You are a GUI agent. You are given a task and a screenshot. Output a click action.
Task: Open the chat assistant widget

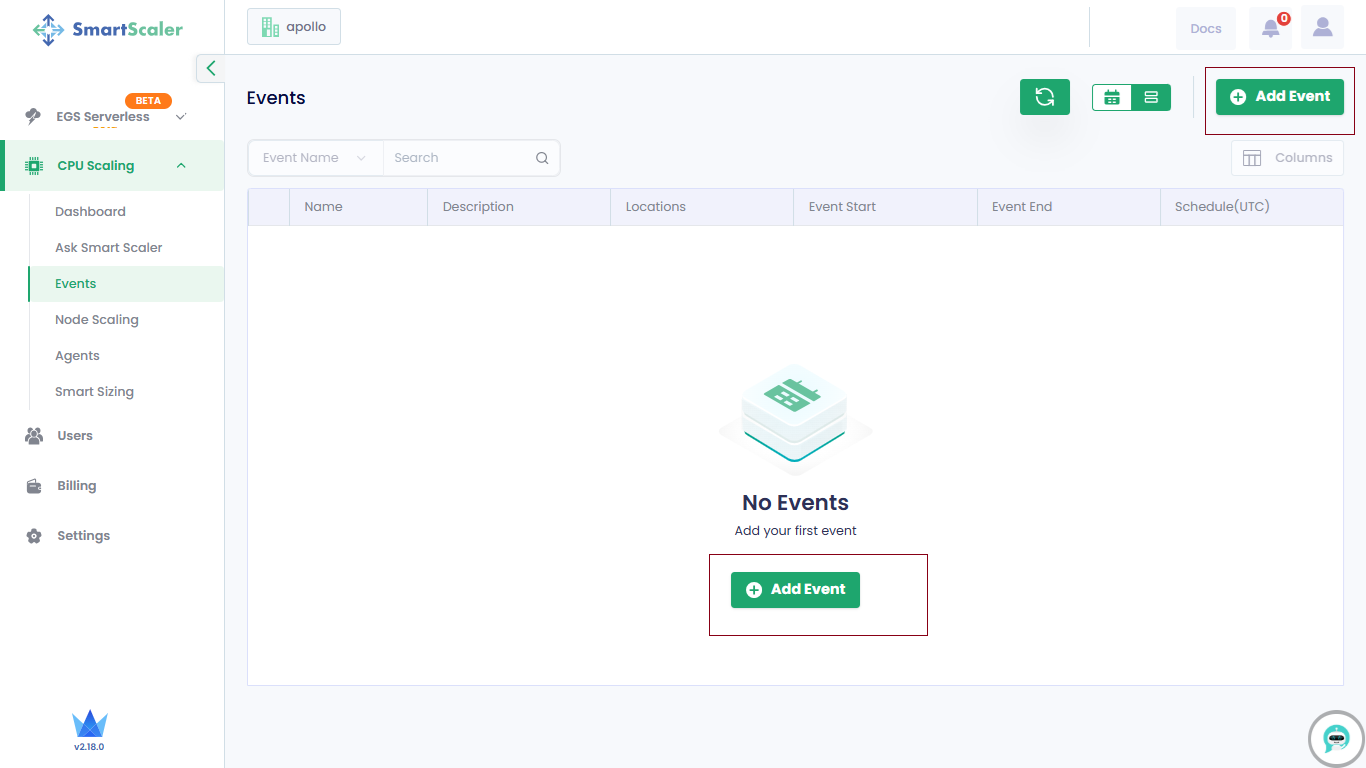point(1336,738)
